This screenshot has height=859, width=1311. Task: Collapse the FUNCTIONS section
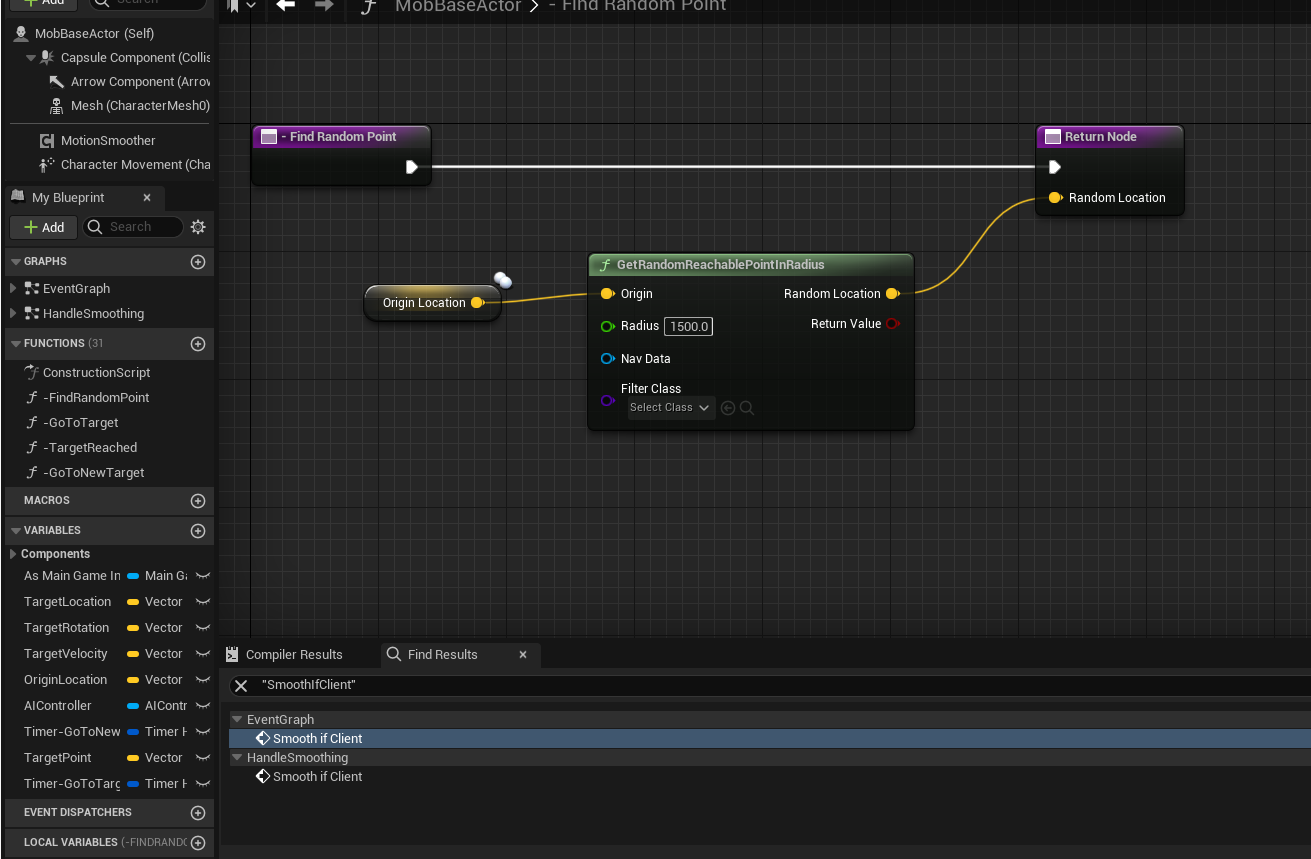click(15, 343)
